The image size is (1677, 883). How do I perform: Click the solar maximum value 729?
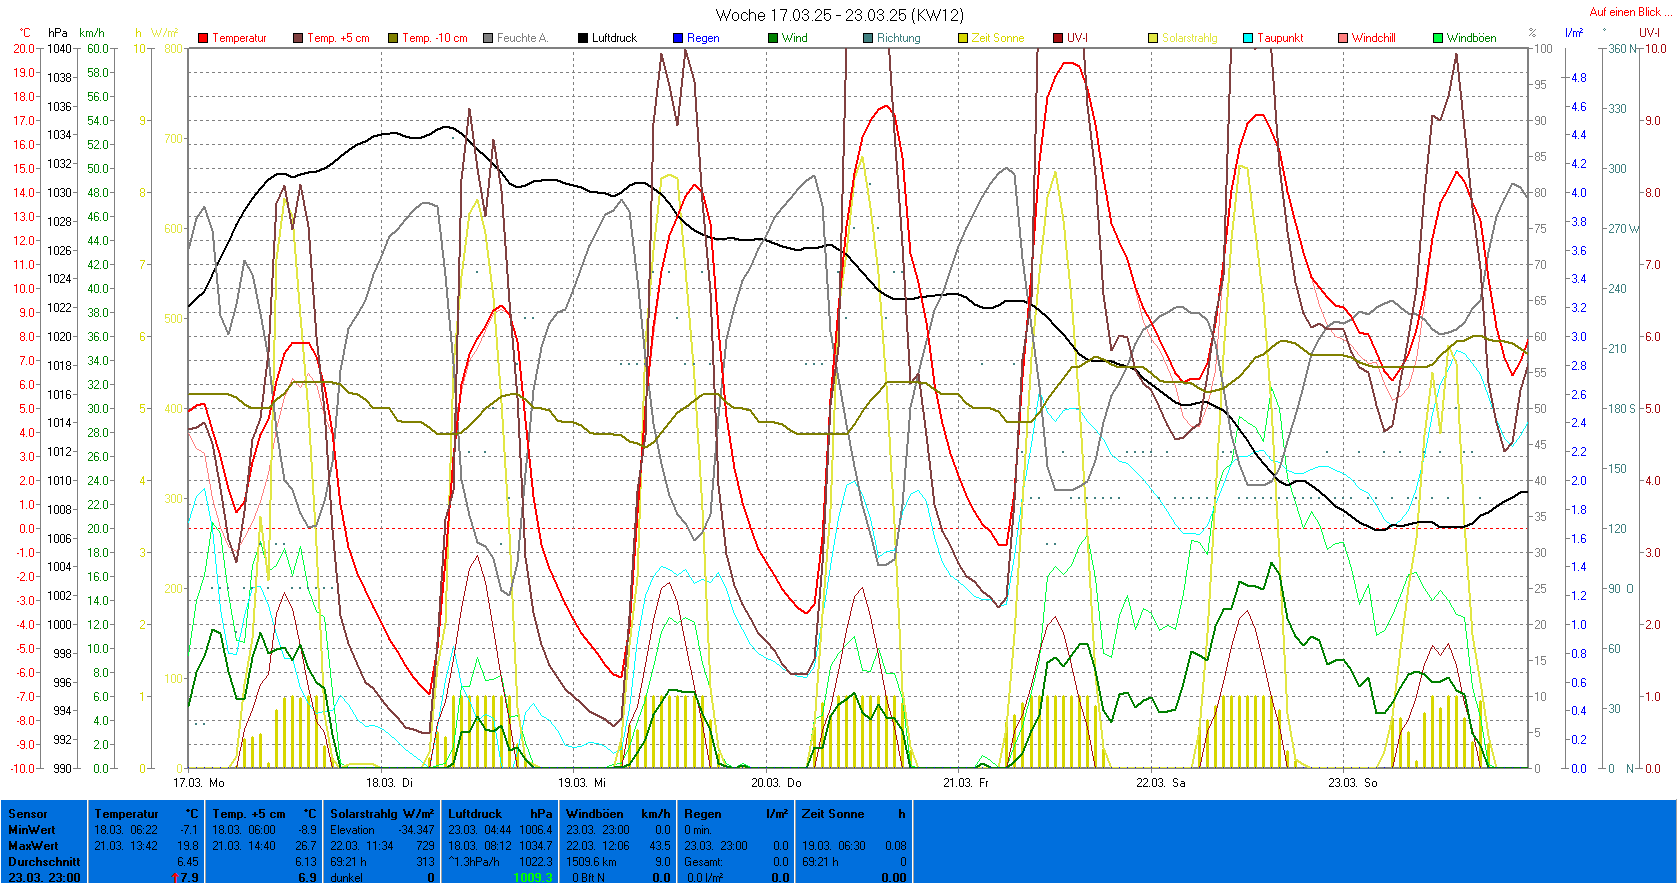point(425,846)
